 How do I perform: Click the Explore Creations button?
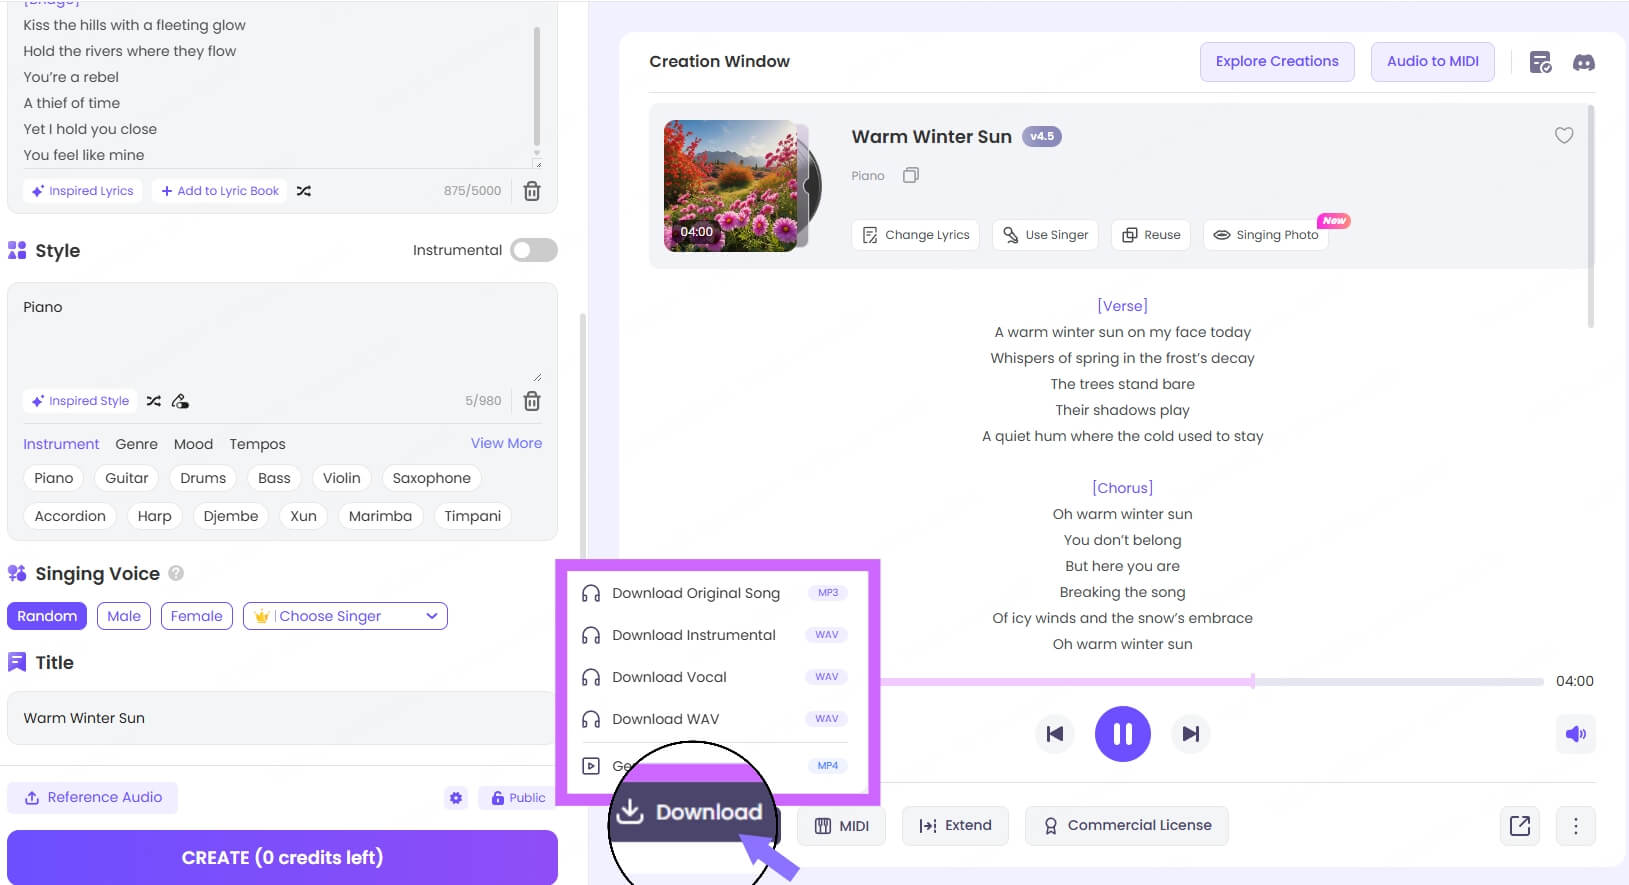pyautogui.click(x=1277, y=62)
